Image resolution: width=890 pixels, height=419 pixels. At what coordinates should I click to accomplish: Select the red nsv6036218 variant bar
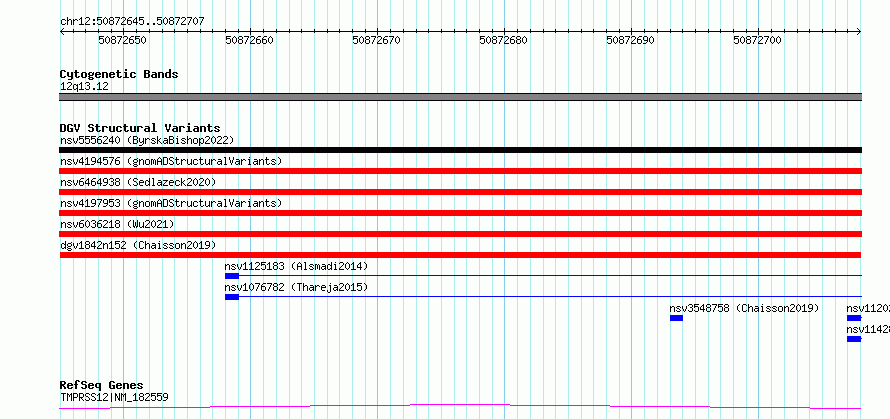click(460, 234)
